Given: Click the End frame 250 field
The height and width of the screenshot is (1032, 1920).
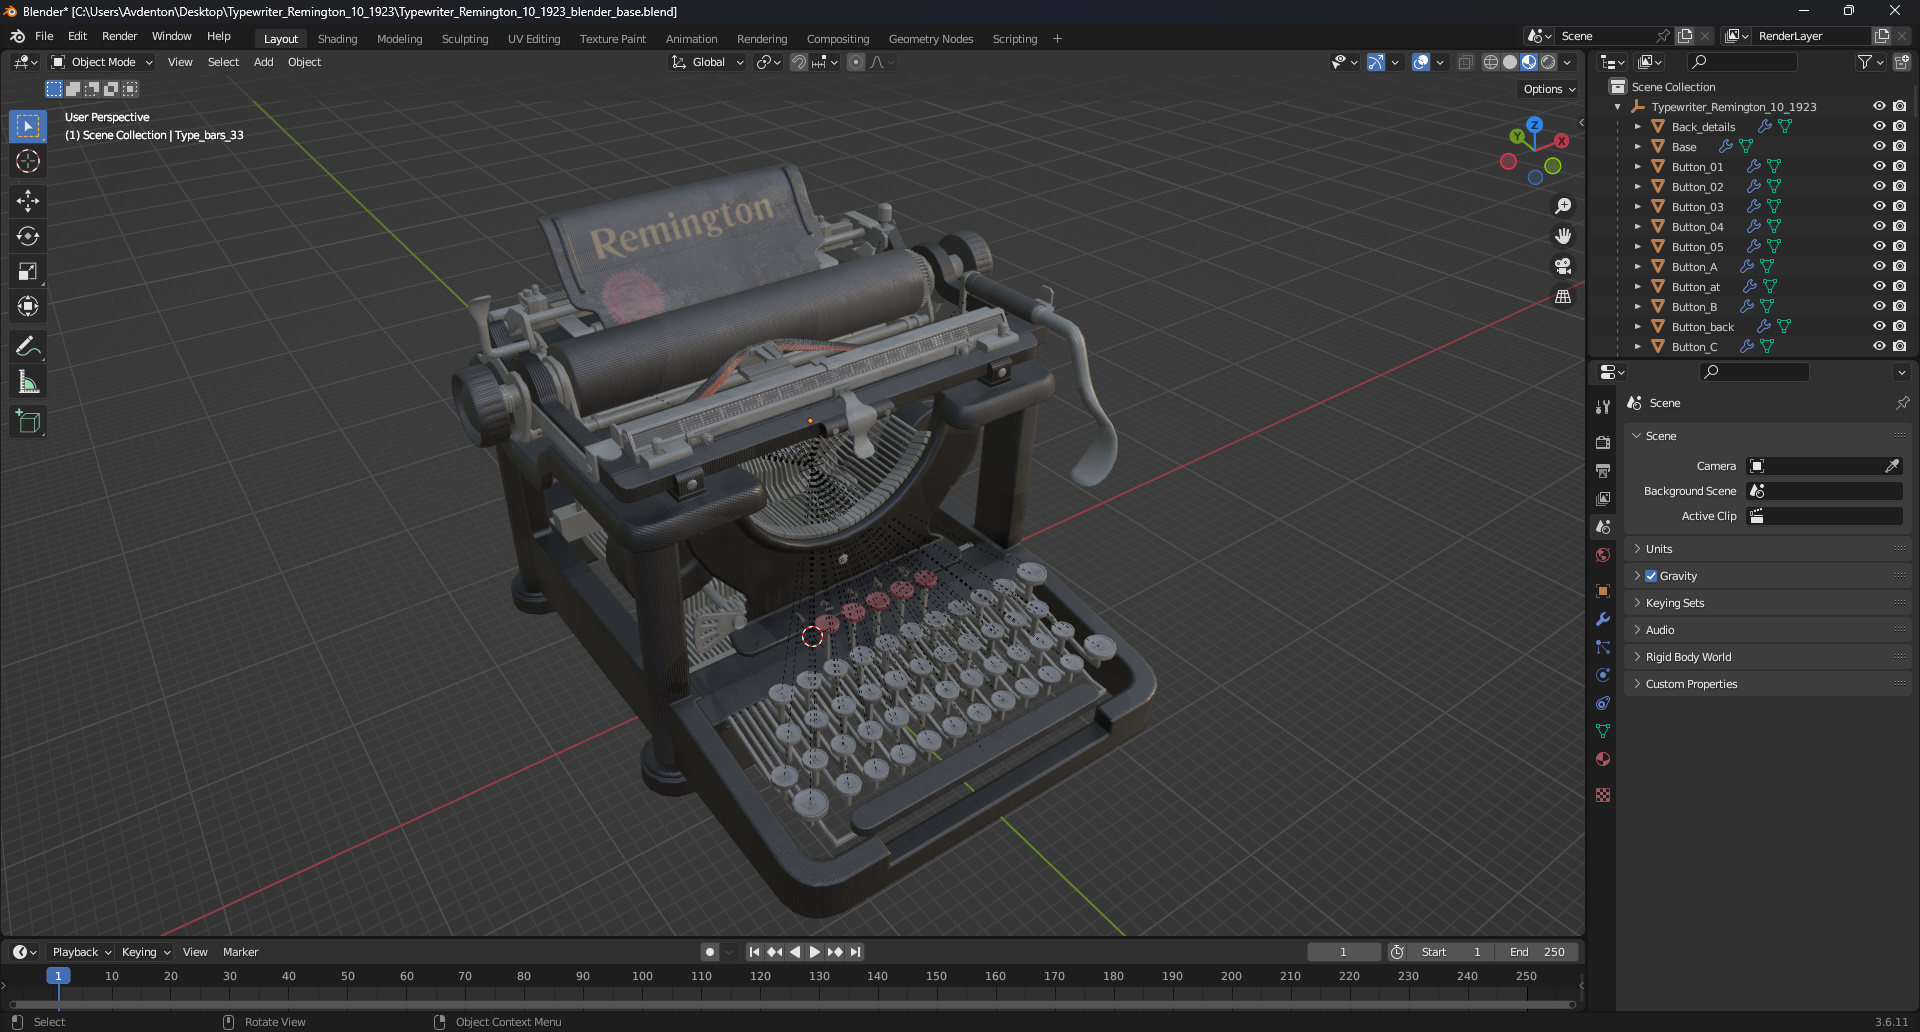Looking at the screenshot, I should click(x=1538, y=952).
